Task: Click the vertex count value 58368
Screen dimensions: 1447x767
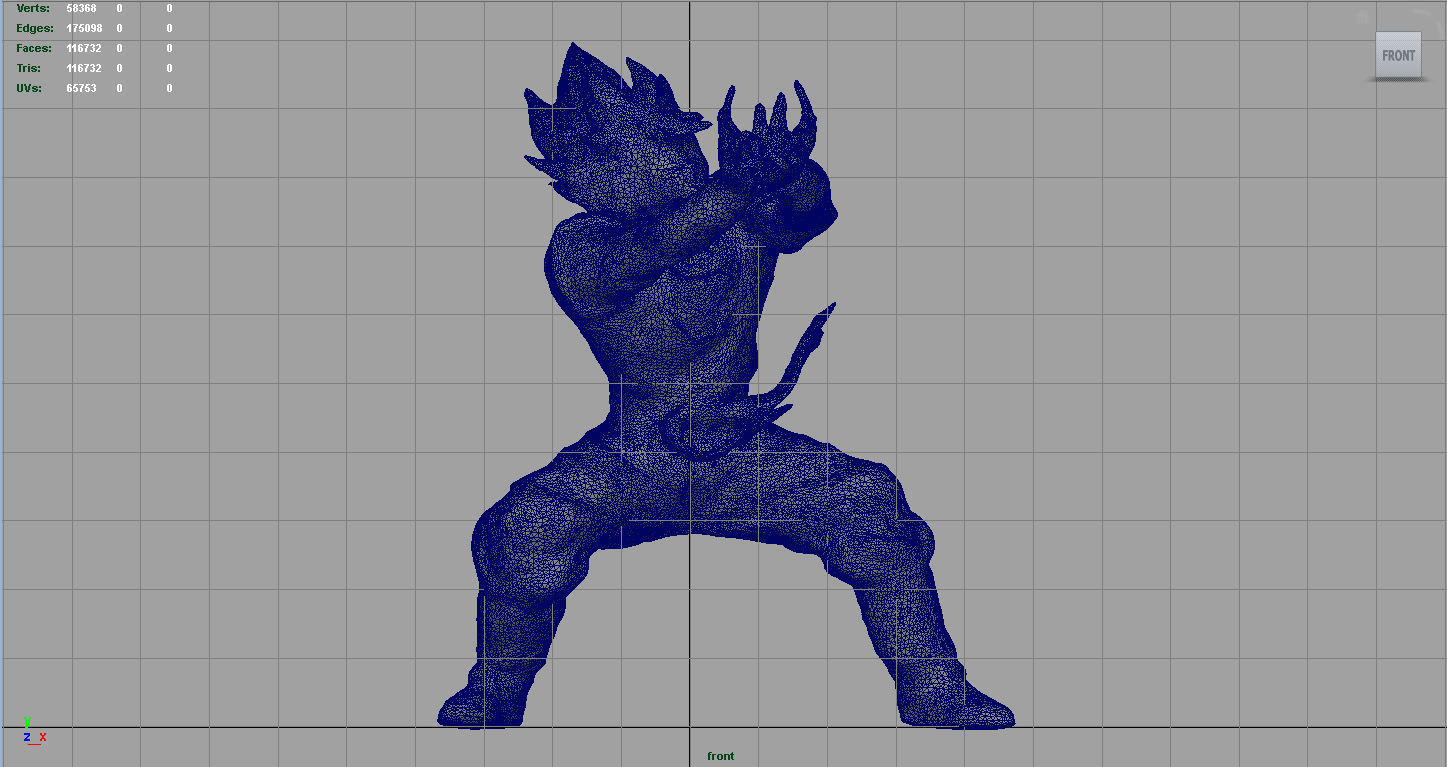Action: tap(82, 8)
